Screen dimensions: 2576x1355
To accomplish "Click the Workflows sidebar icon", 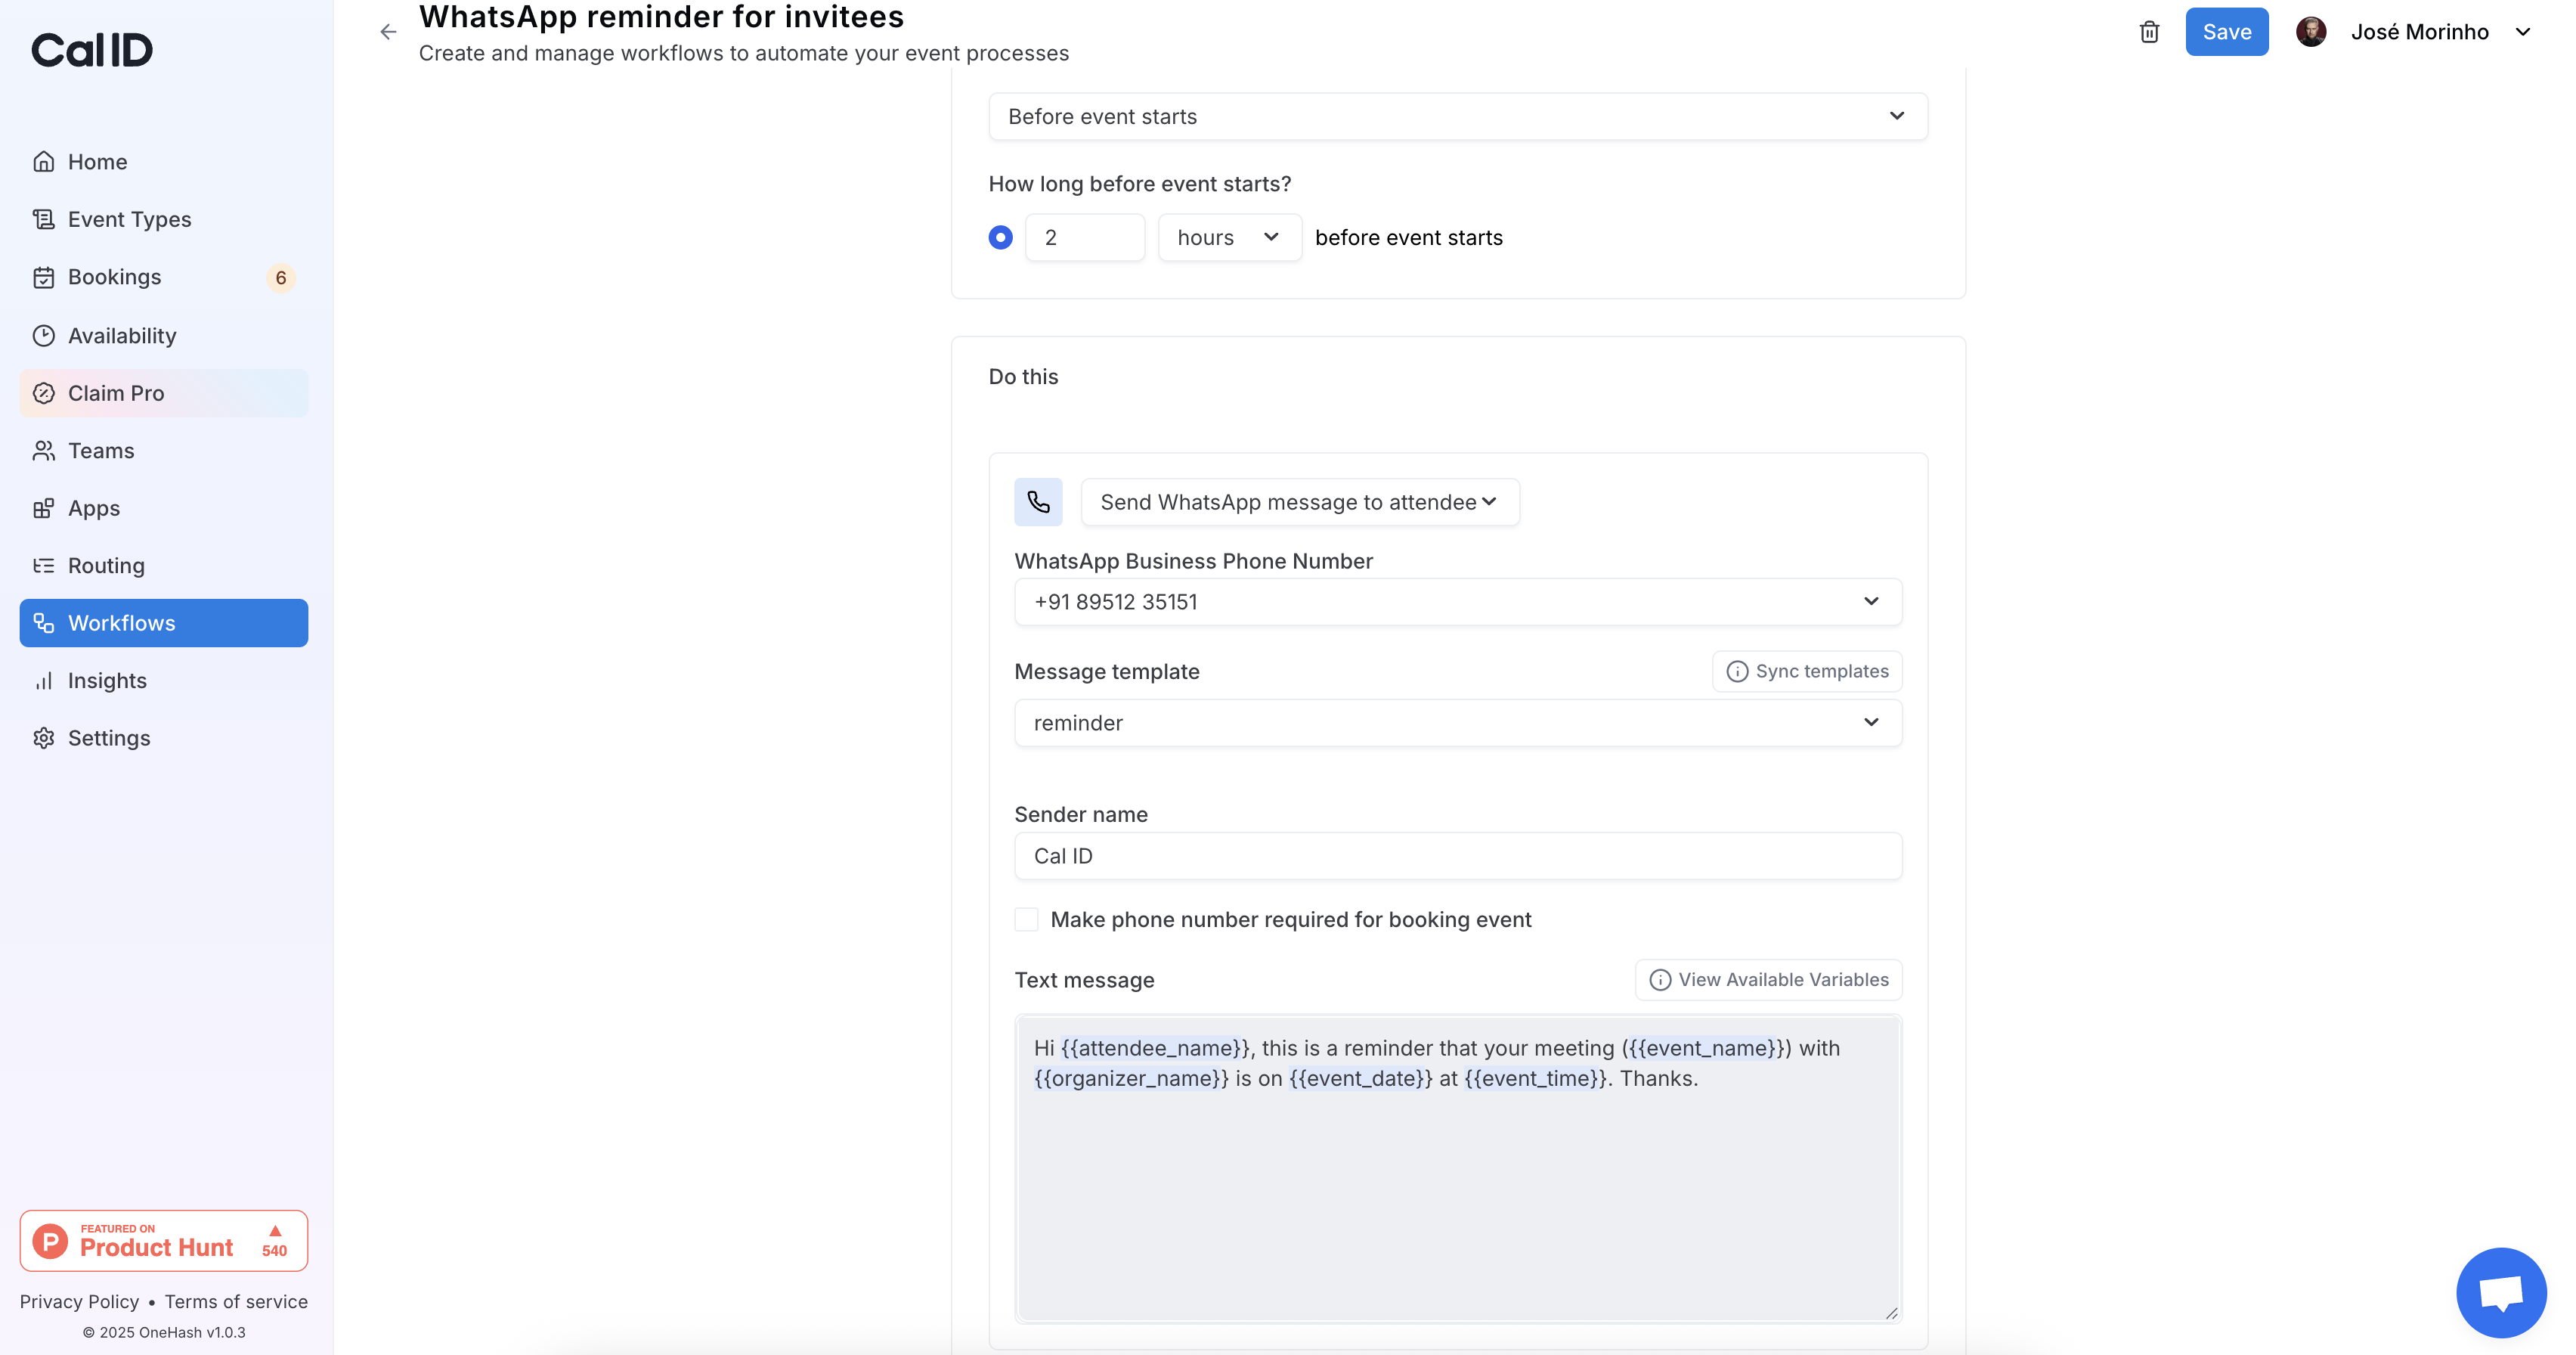I will [43, 623].
